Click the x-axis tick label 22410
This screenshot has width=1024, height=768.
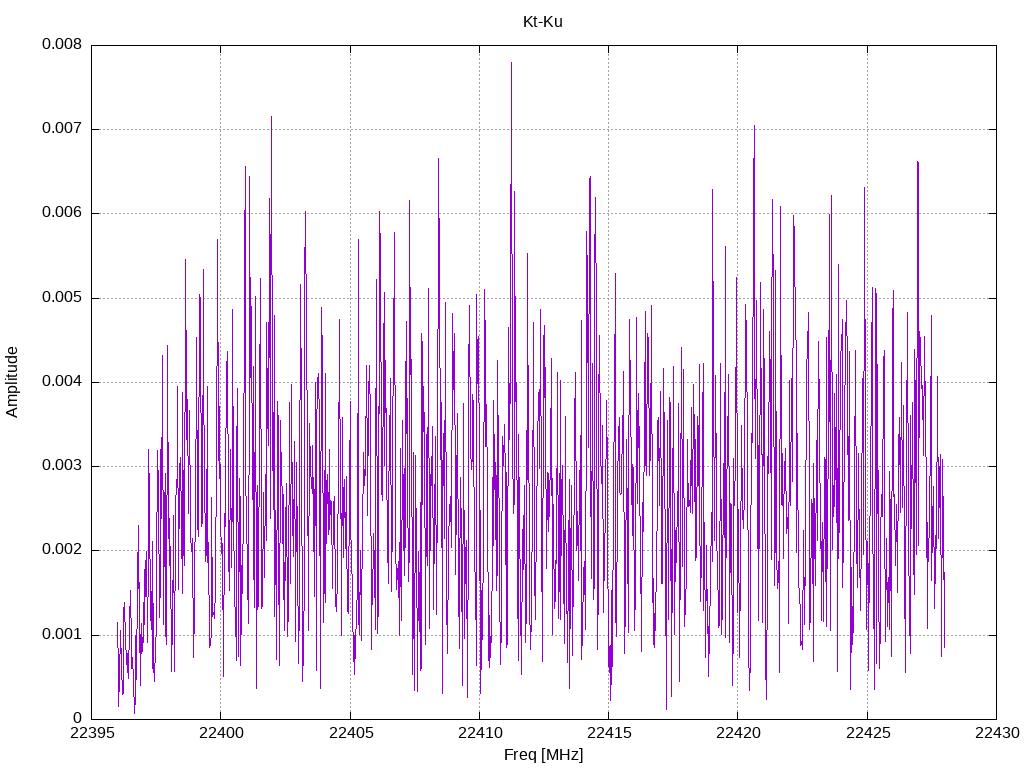[x=480, y=733]
